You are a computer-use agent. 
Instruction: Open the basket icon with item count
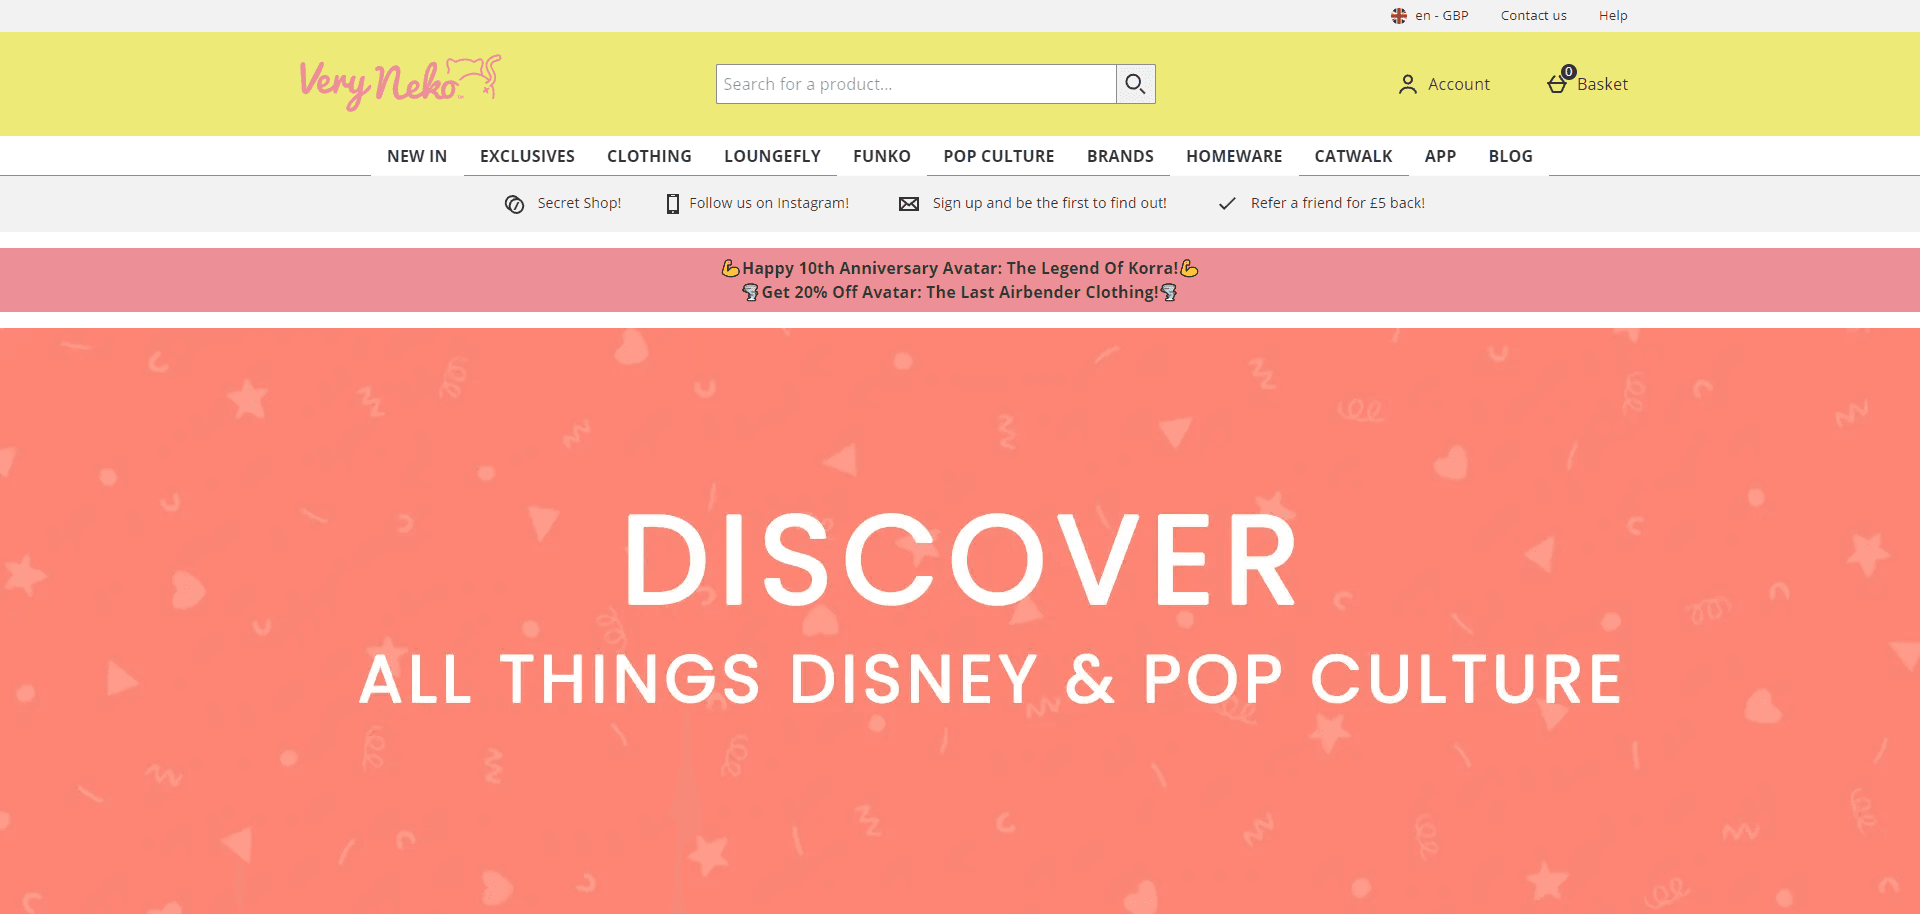pyautogui.click(x=1560, y=80)
